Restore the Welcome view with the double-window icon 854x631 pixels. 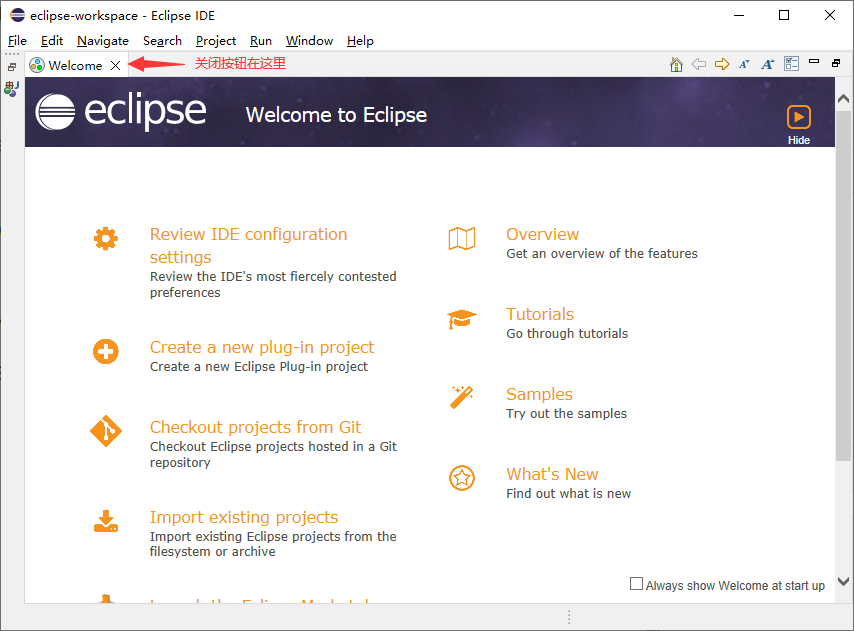point(836,63)
